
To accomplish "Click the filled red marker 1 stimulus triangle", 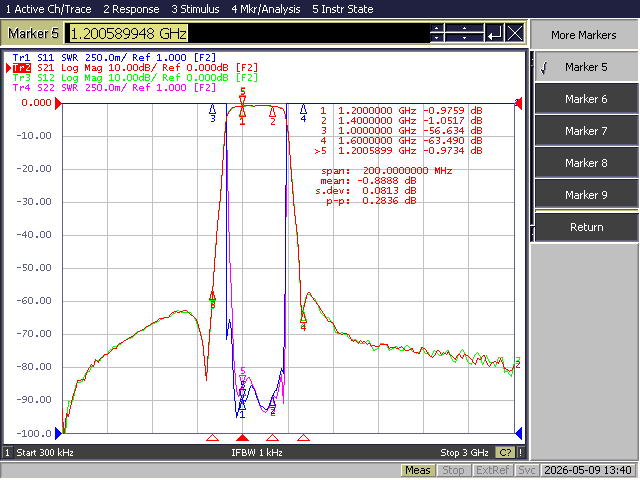I will (x=242, y=438).
